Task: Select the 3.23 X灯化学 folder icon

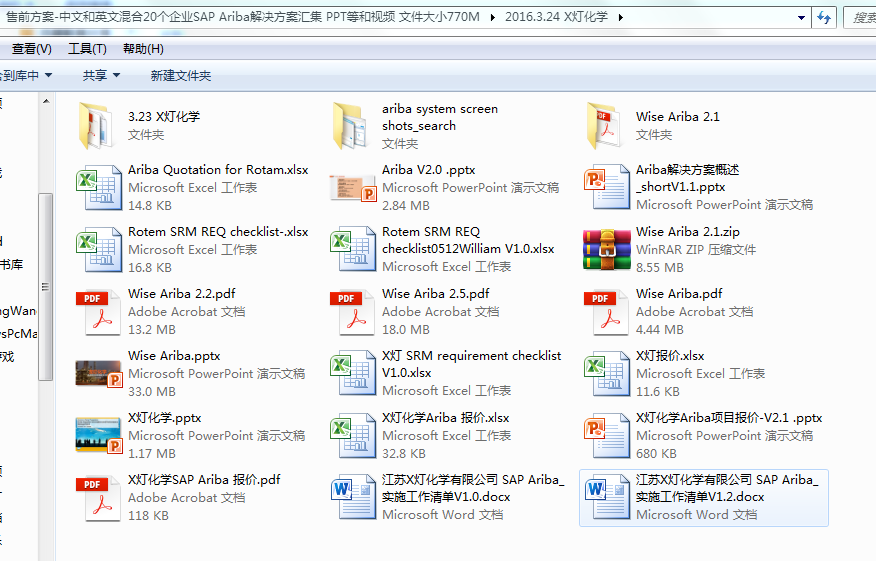Action: 98,125
